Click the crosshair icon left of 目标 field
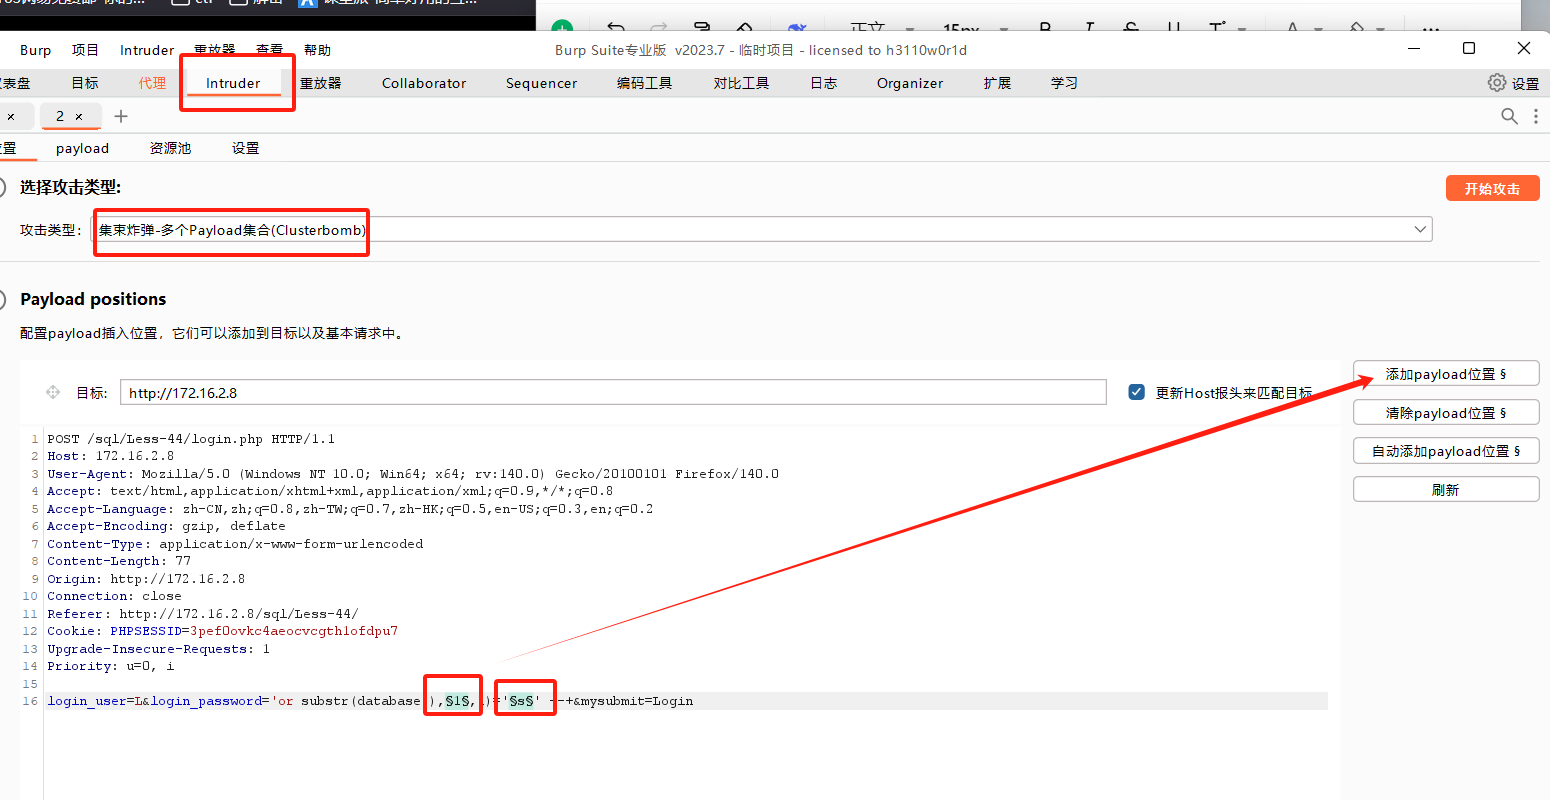 point(53,393)
